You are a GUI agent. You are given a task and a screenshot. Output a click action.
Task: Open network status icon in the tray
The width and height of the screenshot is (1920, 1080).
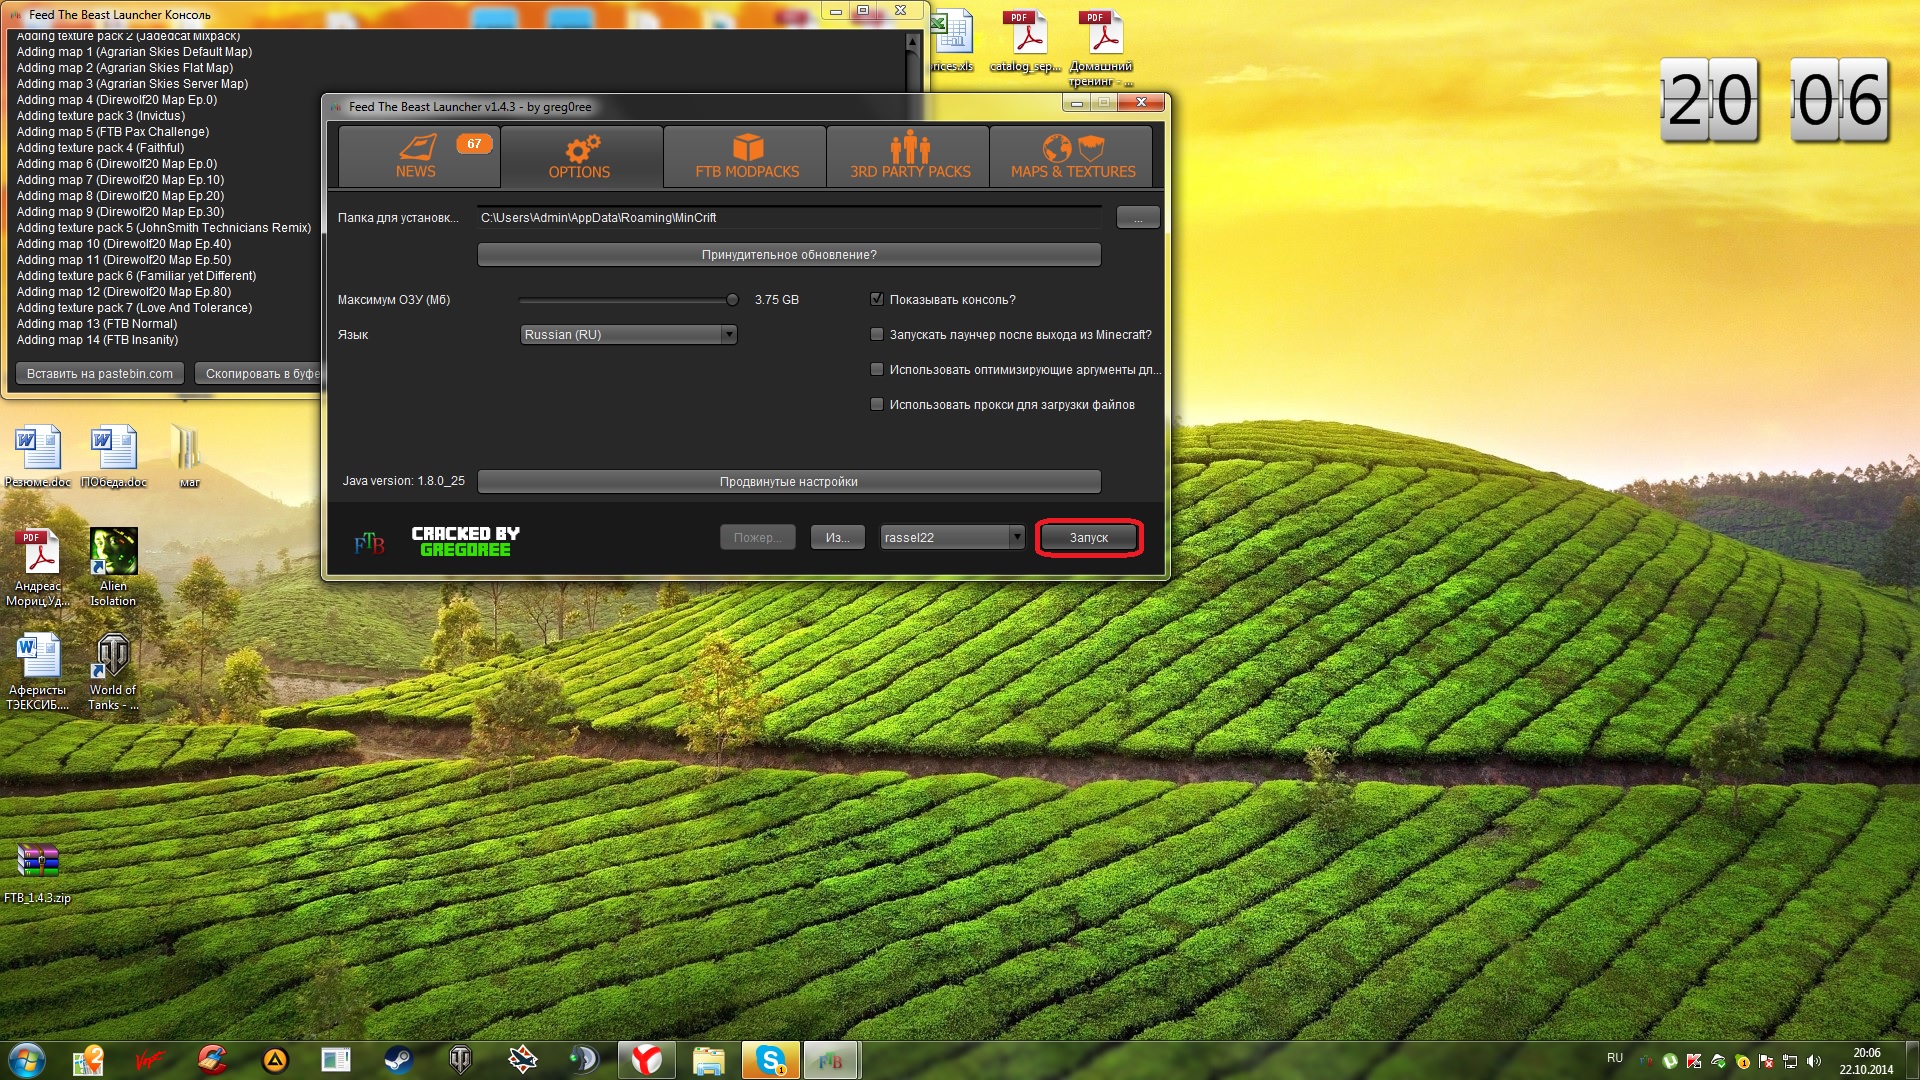[1790, 1061]
